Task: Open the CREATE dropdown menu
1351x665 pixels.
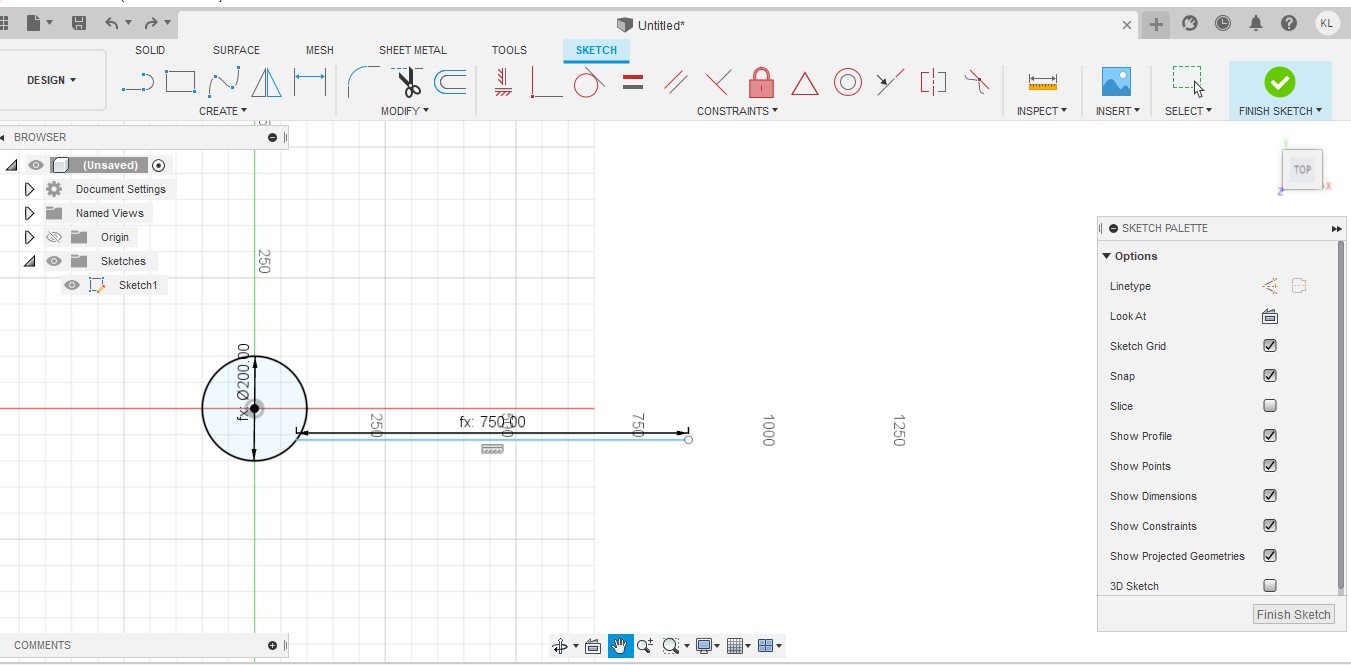Action: [223, 111]
